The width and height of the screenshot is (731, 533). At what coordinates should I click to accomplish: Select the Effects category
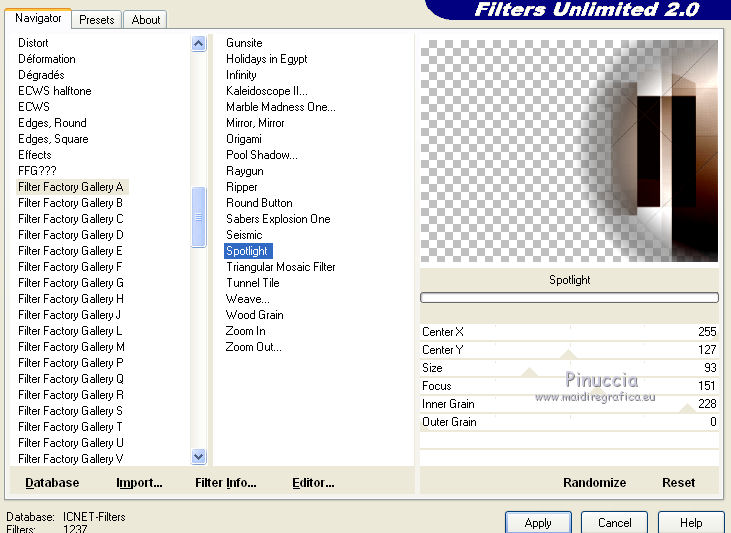[34, 155]
